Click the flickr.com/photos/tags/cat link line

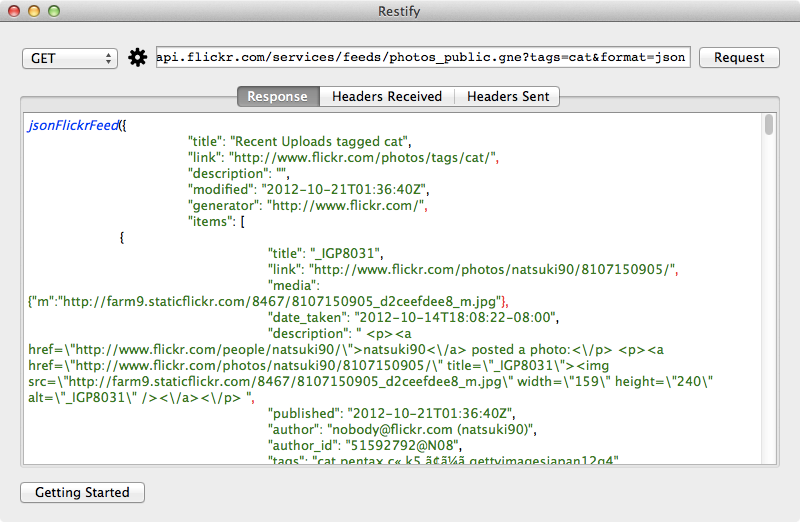[x=343, y=158]
